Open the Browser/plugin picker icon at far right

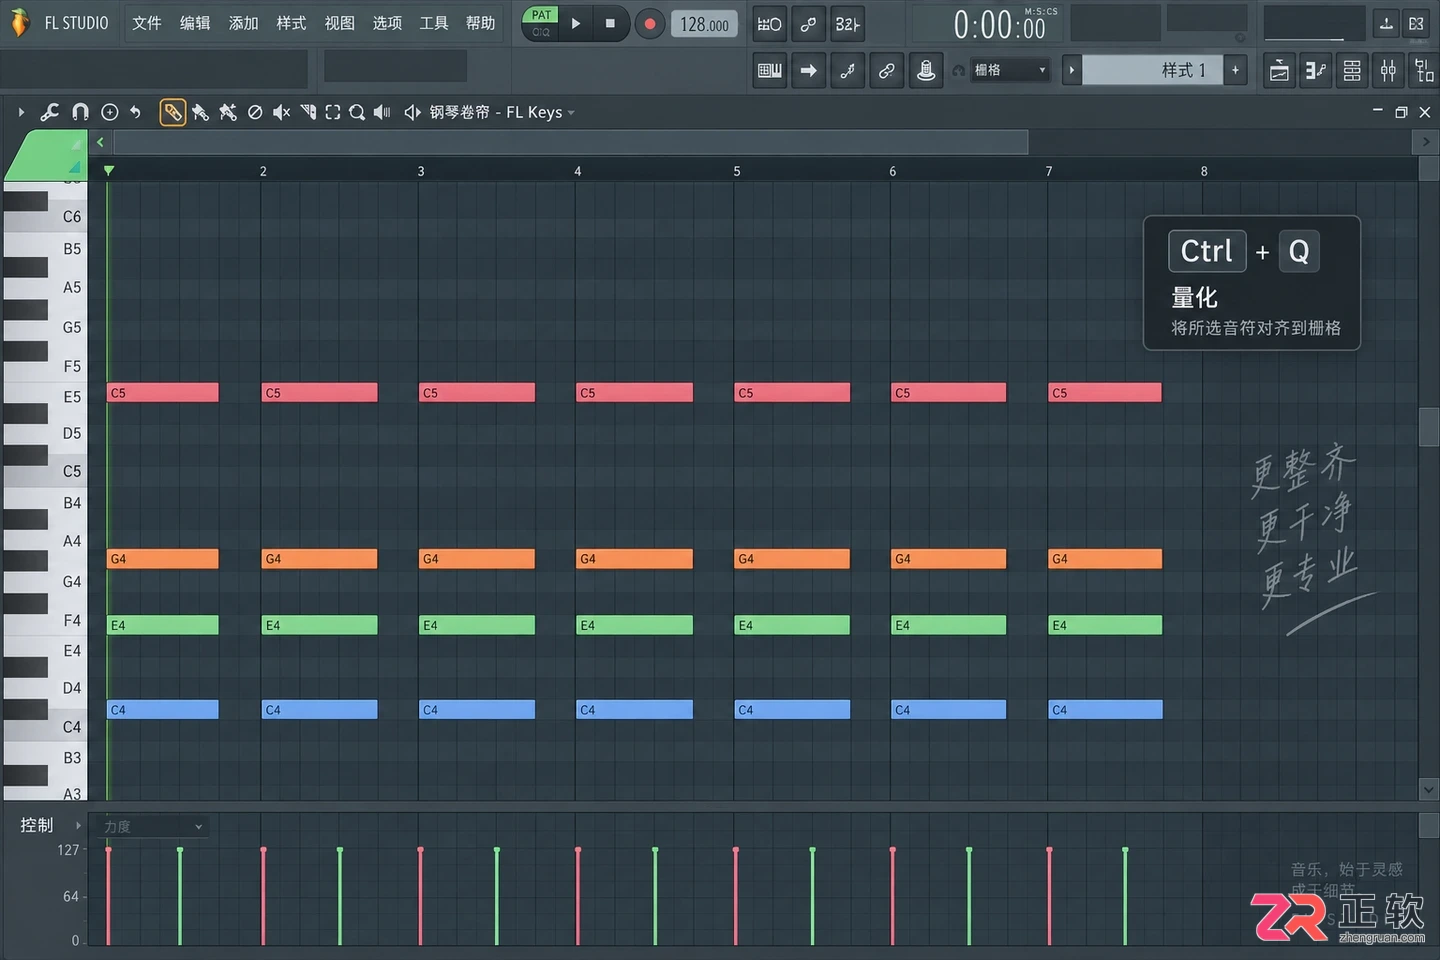[1424, 70]
